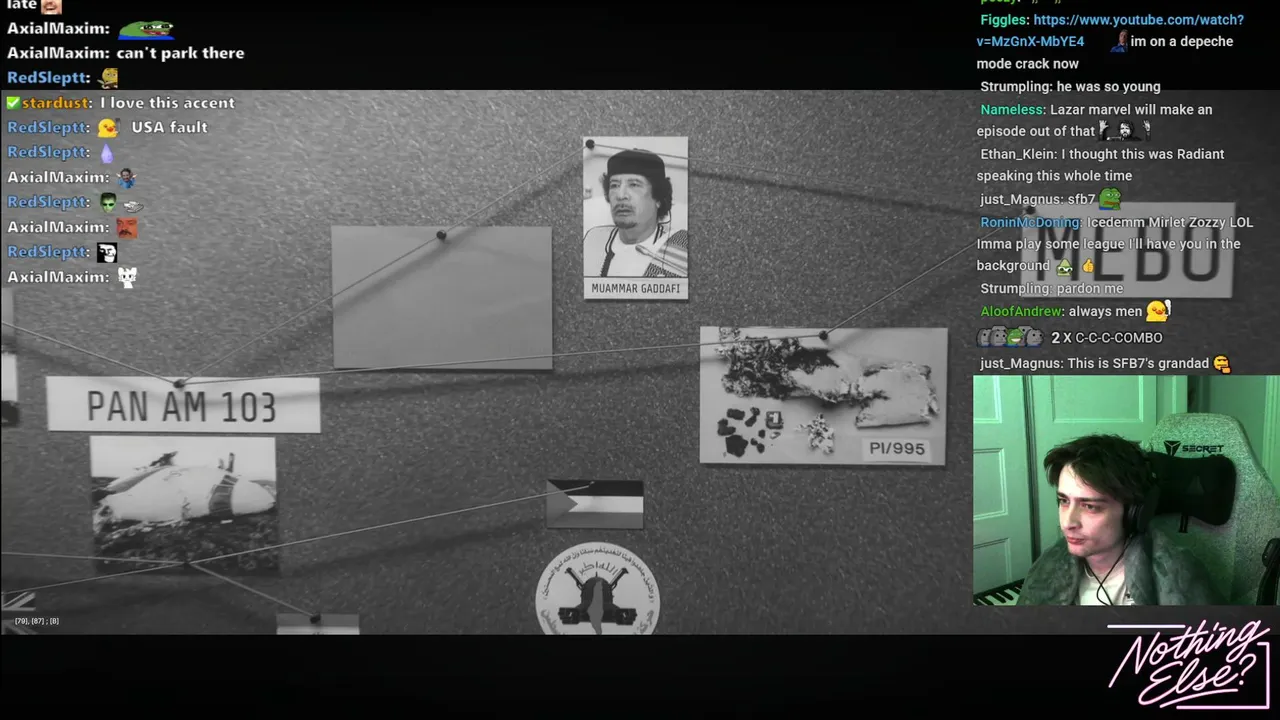Click the emote after "SFB7's grandad"
The height and width of the screenshot is (720, 1280).
1222,364
